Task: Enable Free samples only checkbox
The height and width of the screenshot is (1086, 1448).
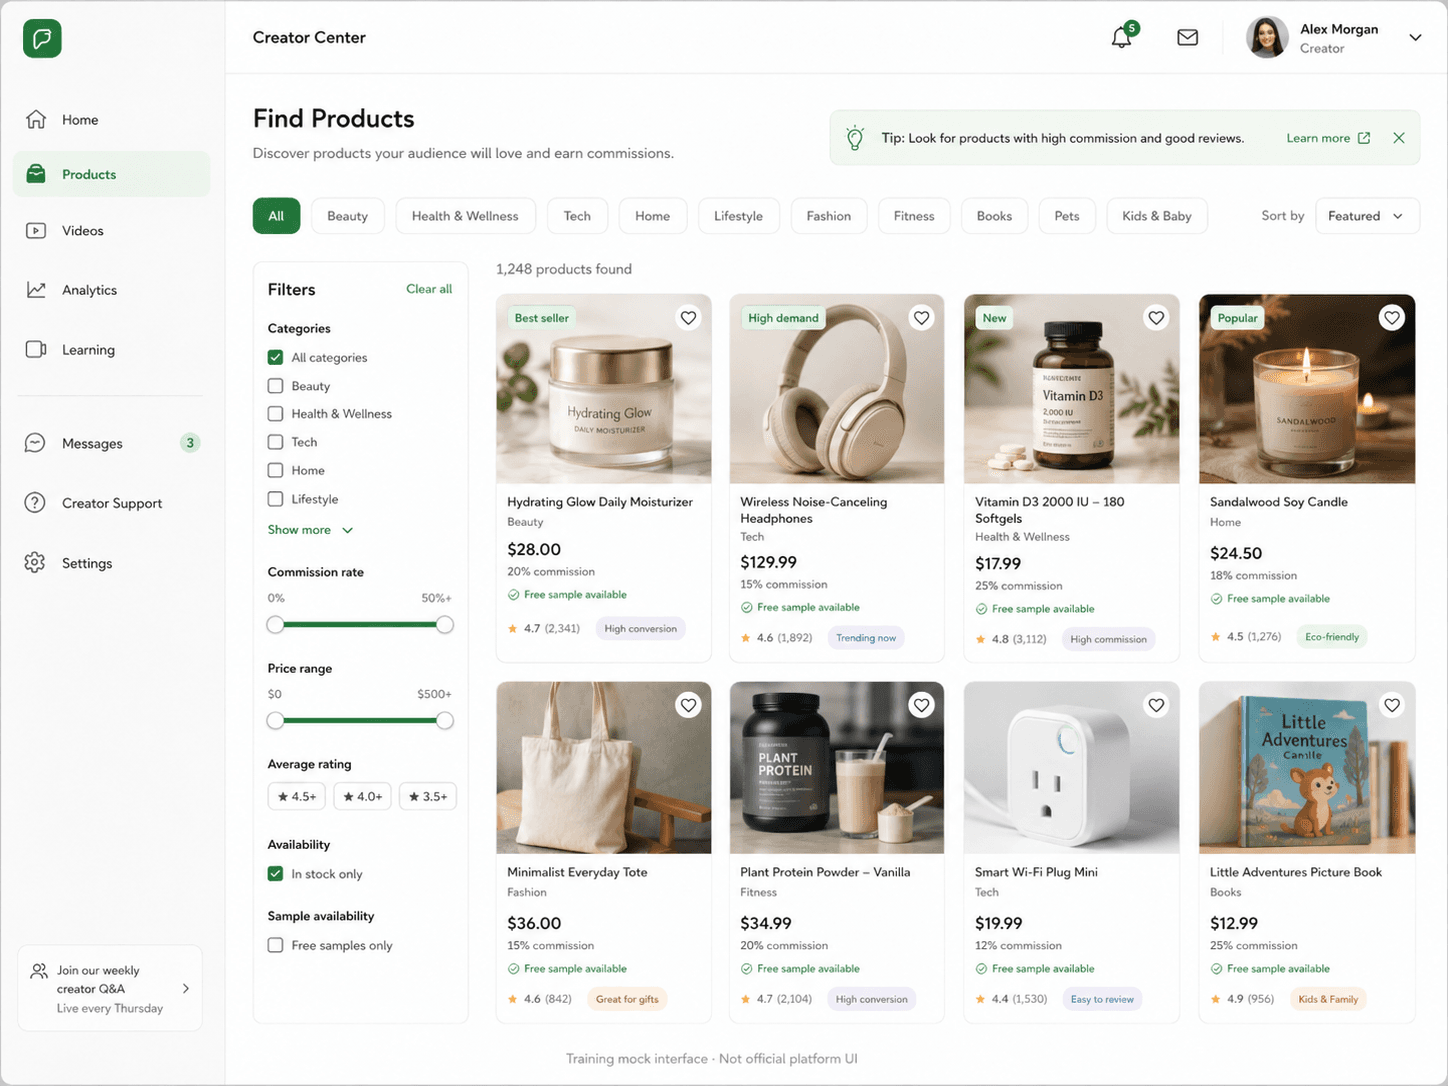Action: pyautogui.click(x=275, y=945)
